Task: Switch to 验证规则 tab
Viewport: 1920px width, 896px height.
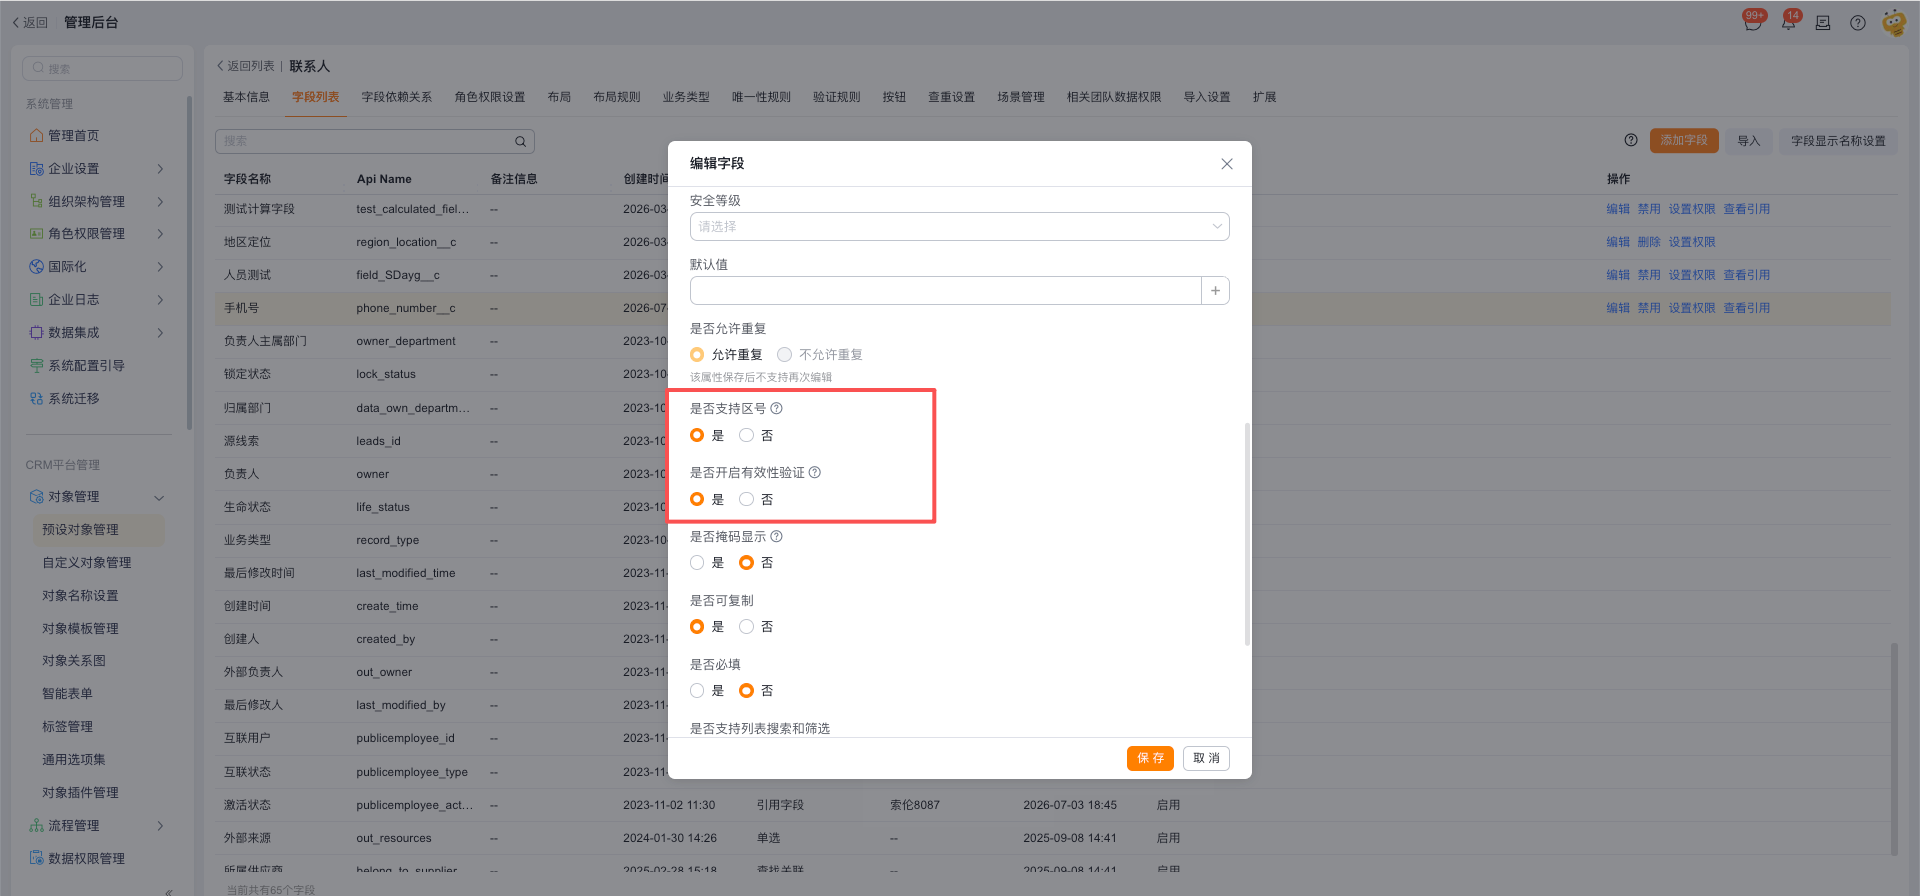Action: click(837, 97)
